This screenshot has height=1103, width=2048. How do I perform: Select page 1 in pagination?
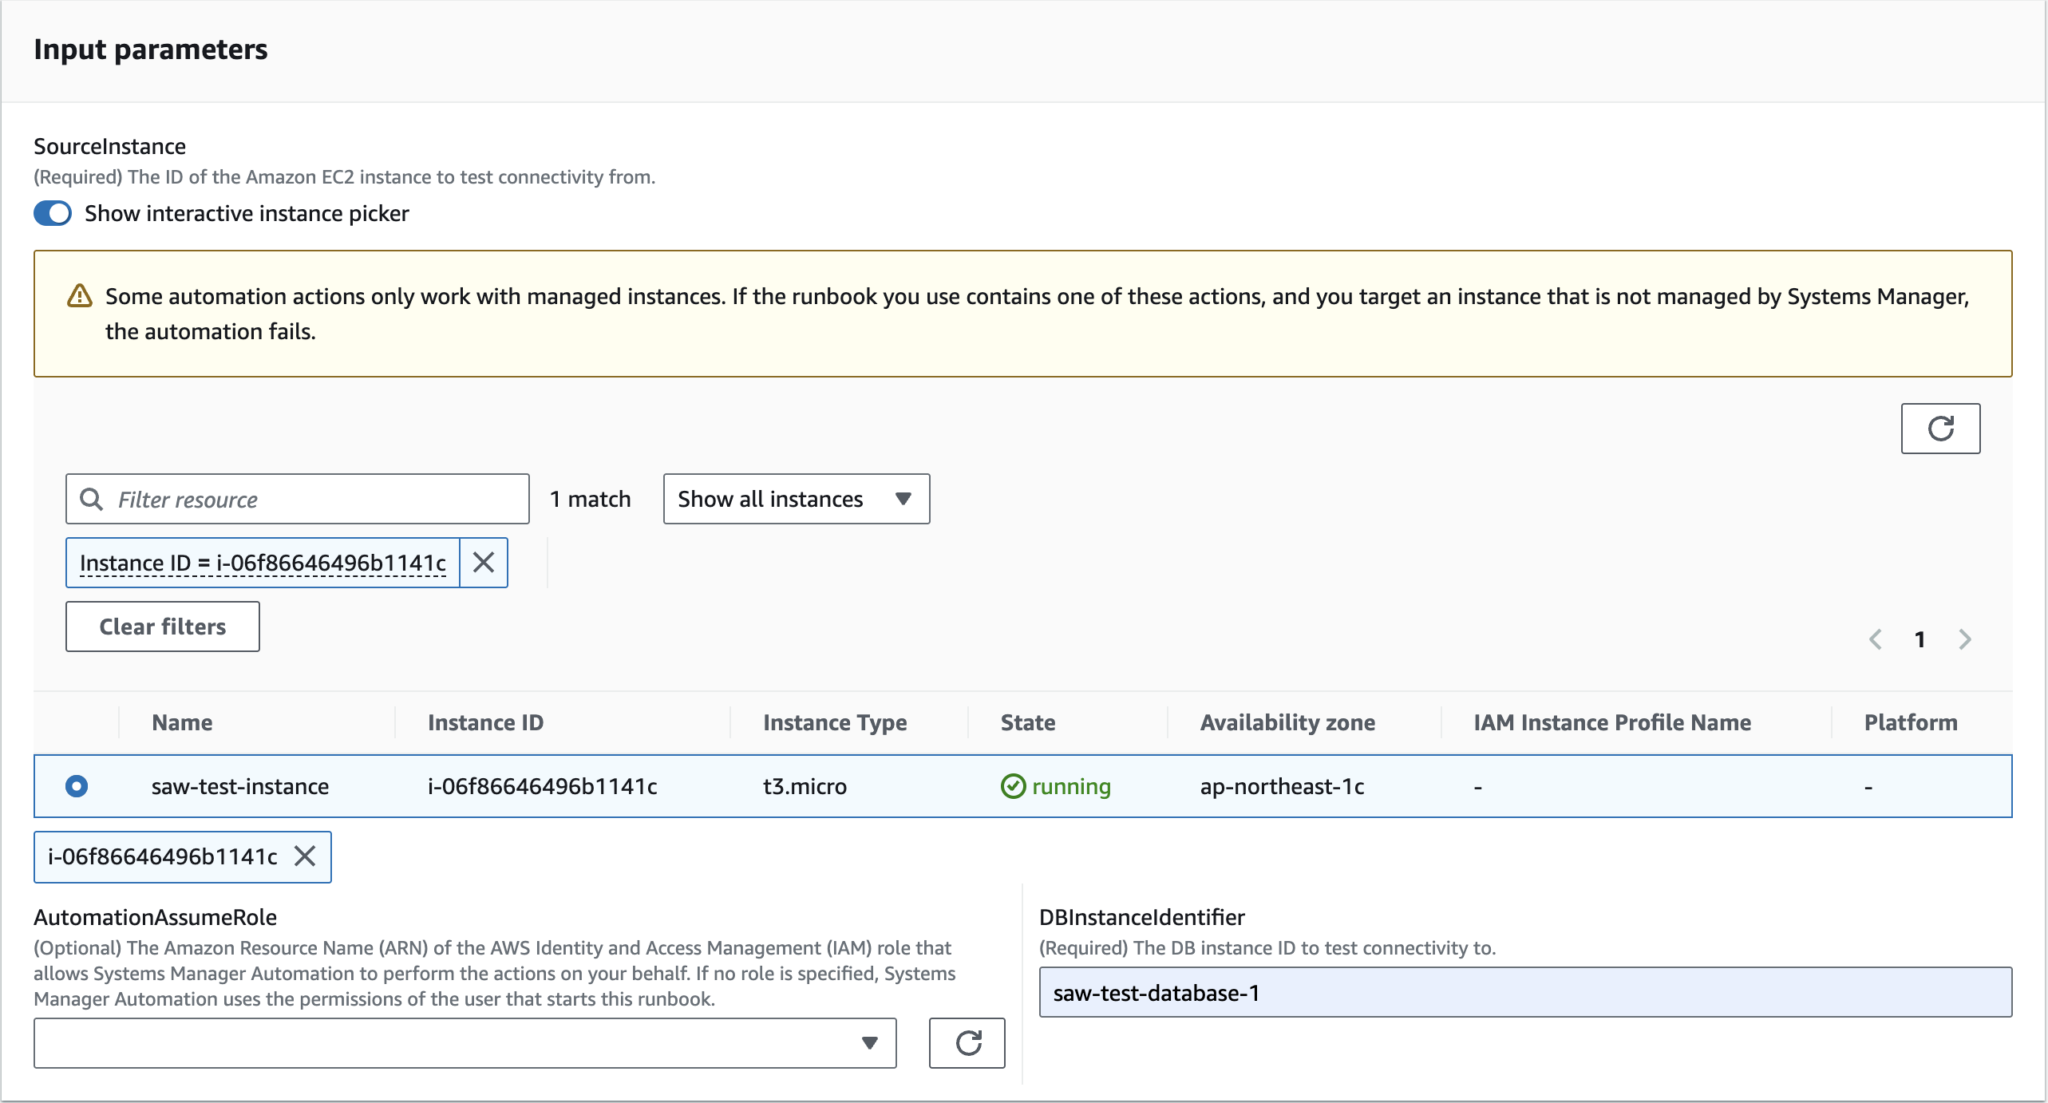[1920, 639]
